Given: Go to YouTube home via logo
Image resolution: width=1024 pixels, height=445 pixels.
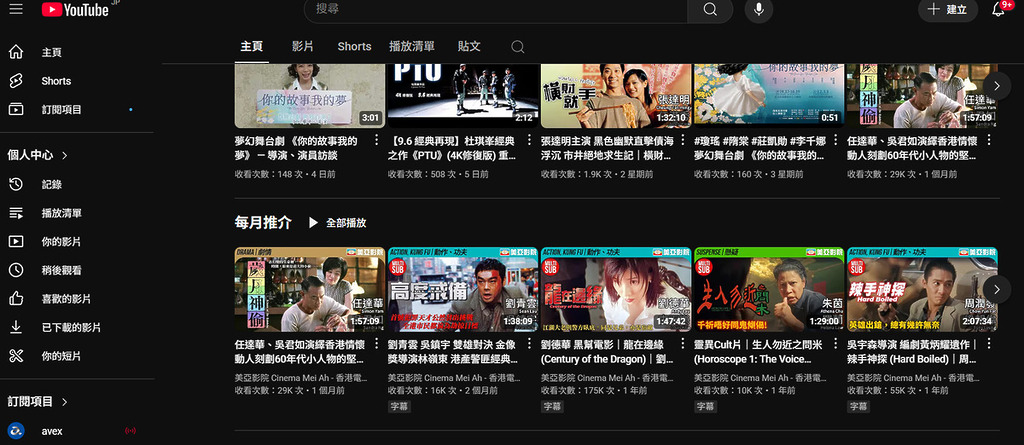Looking at the screenshot, I should tap(76, 9).
